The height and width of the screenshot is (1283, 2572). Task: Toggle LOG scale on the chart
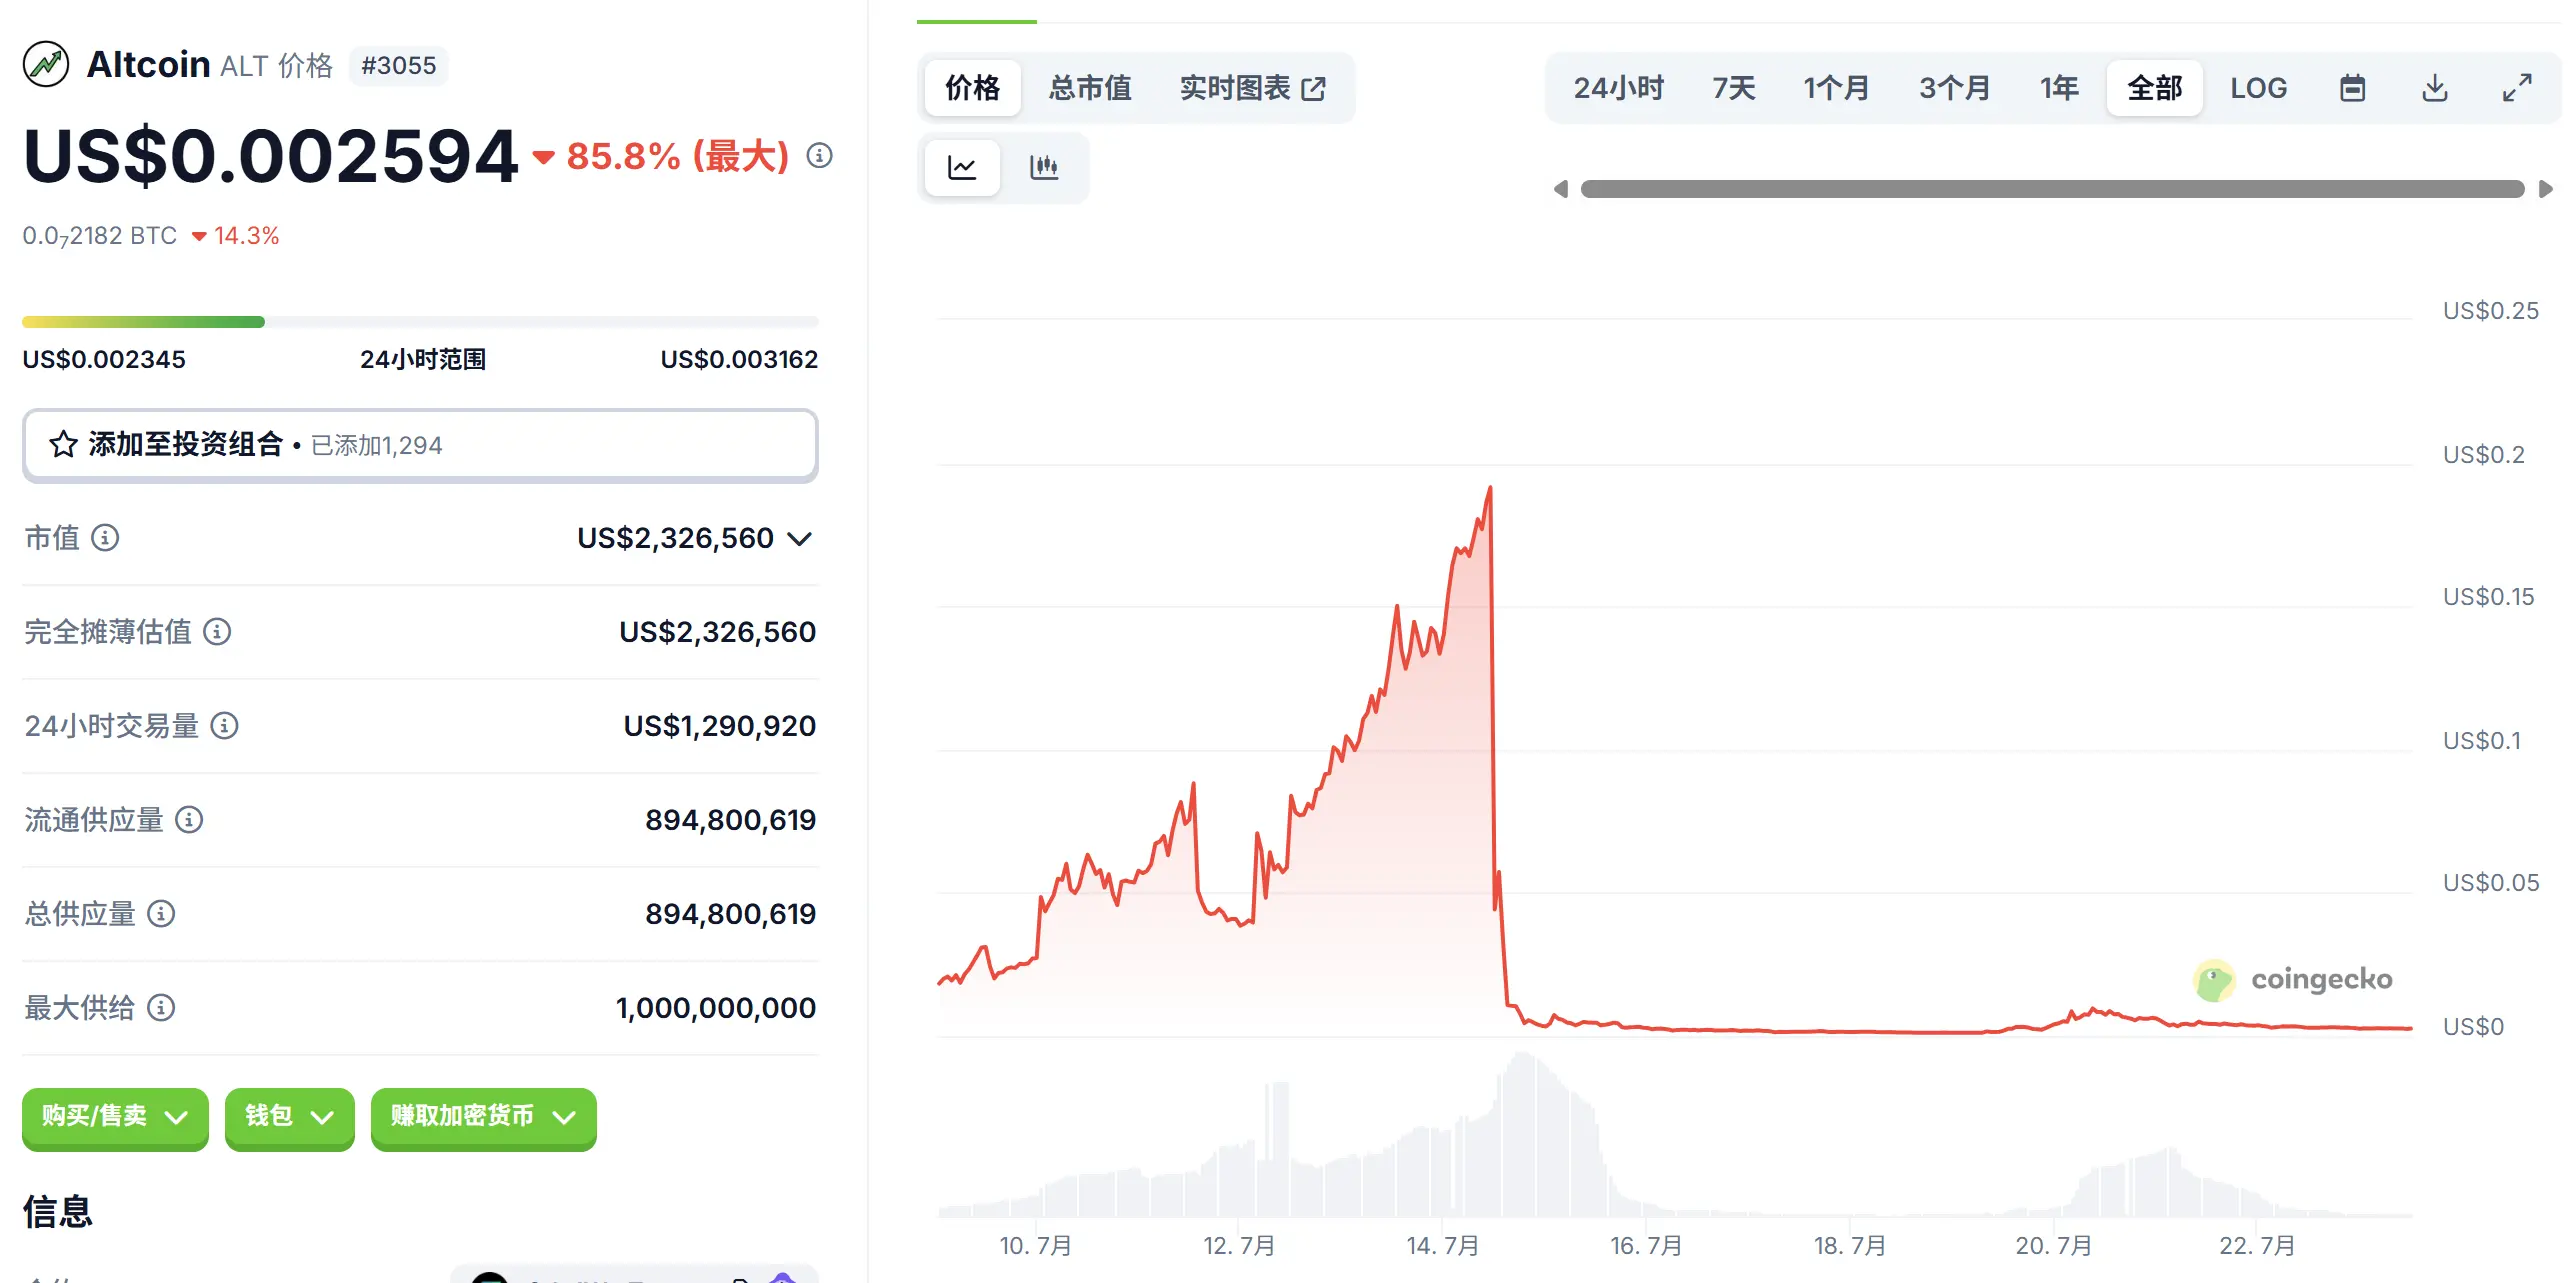(2258, 88)
